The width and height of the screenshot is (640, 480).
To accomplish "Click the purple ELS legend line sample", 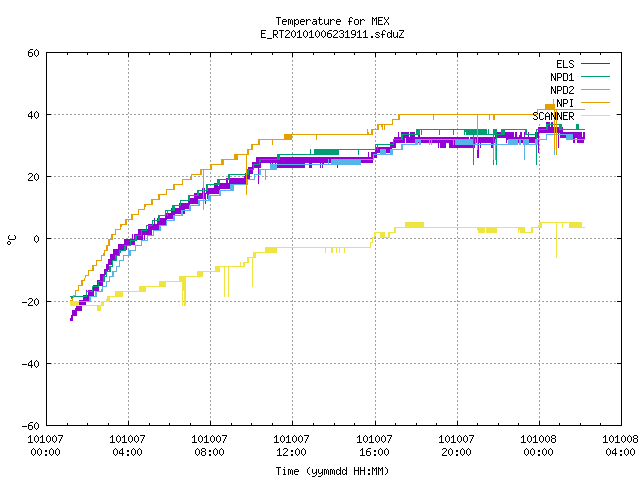I will tap(596, 64).
